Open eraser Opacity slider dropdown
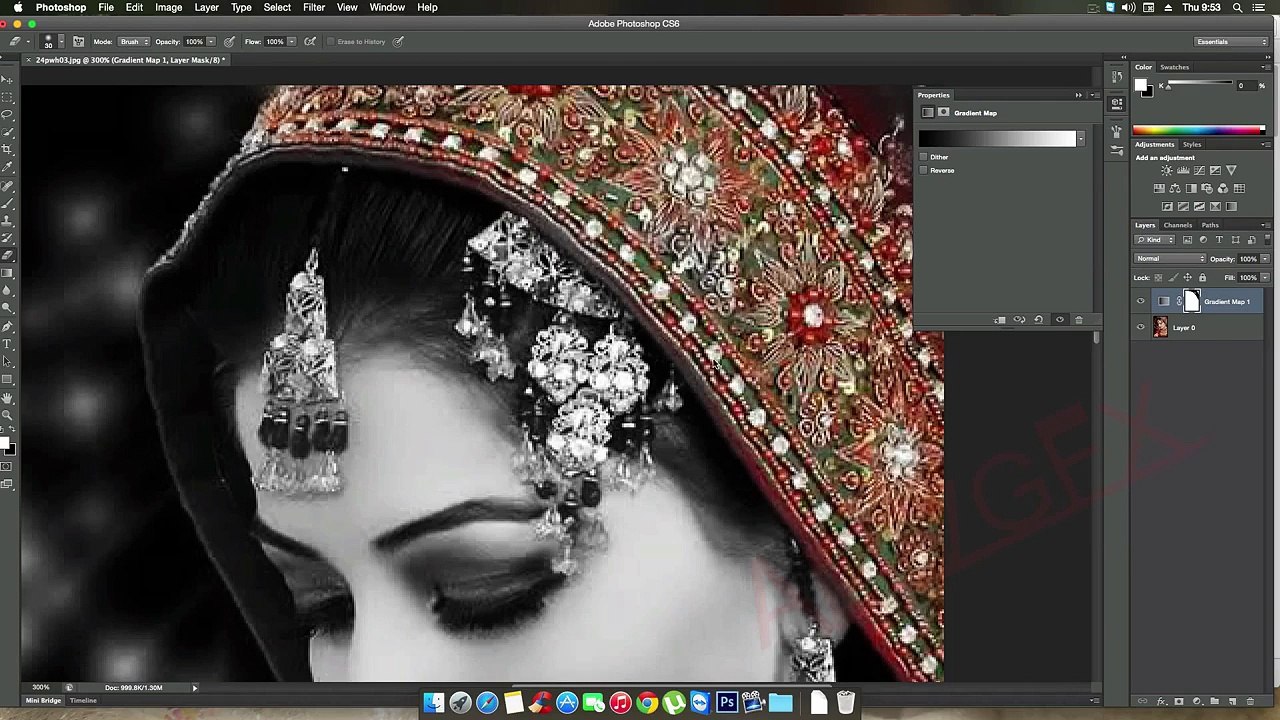 point(211,41)
